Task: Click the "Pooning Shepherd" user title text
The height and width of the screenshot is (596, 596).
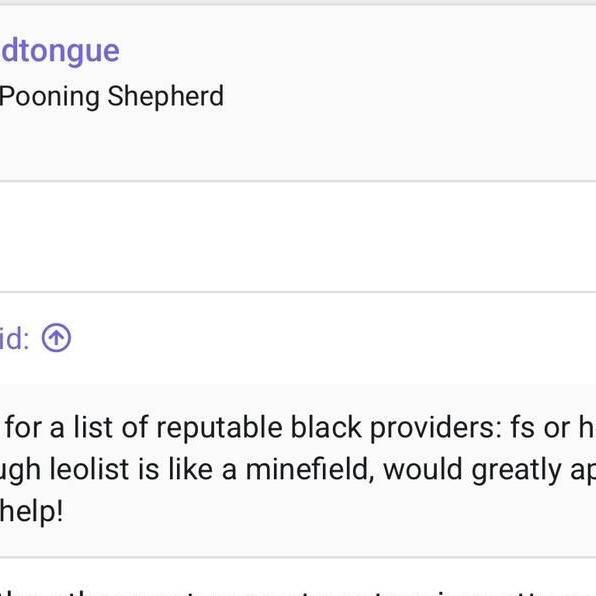Action: pos(111,96)
